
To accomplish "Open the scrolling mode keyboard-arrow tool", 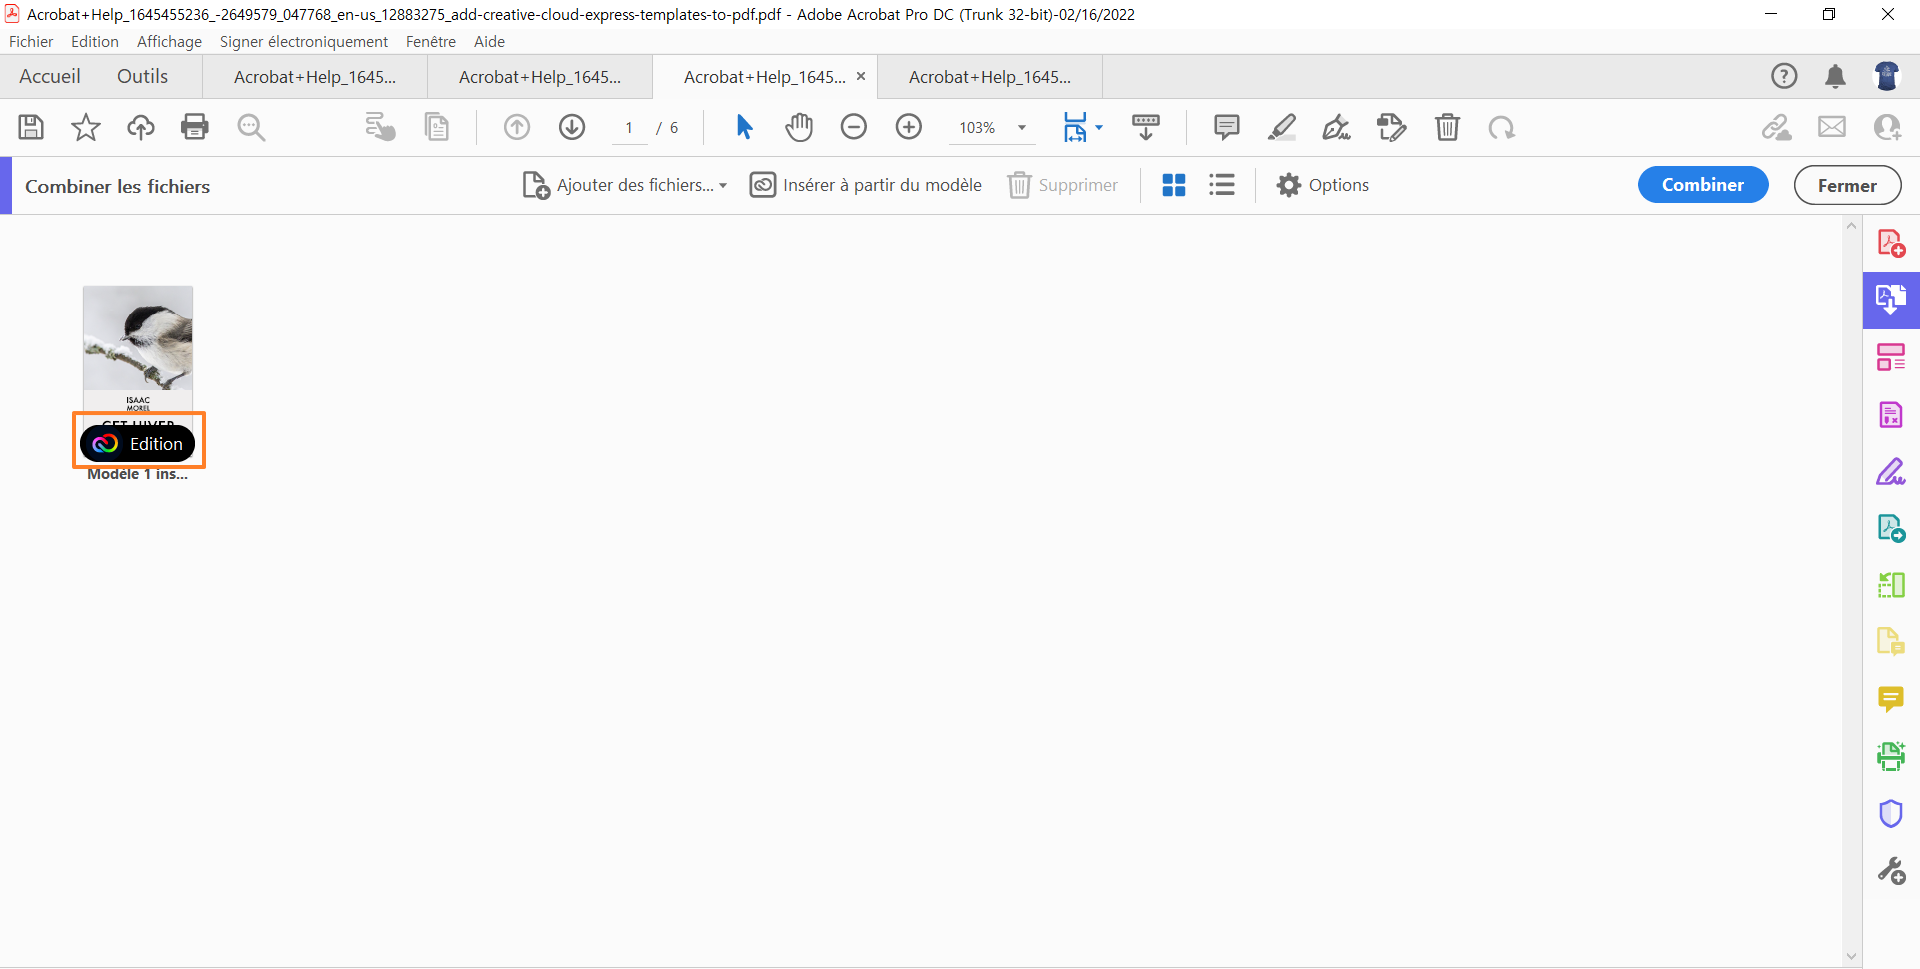I will click(x=1145, y=127).
